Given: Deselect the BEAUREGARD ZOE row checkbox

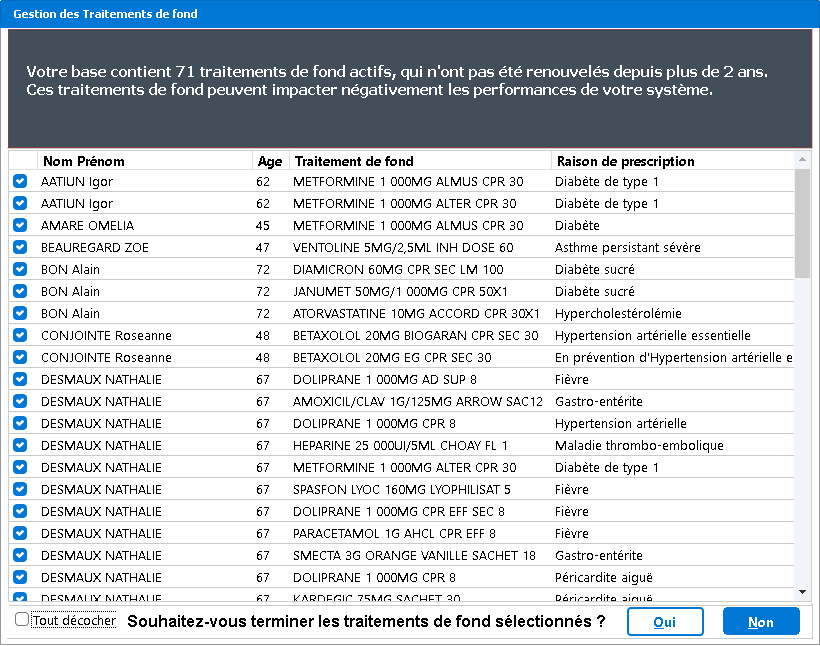Looking at the screenshot, I should tap(20, 247).
